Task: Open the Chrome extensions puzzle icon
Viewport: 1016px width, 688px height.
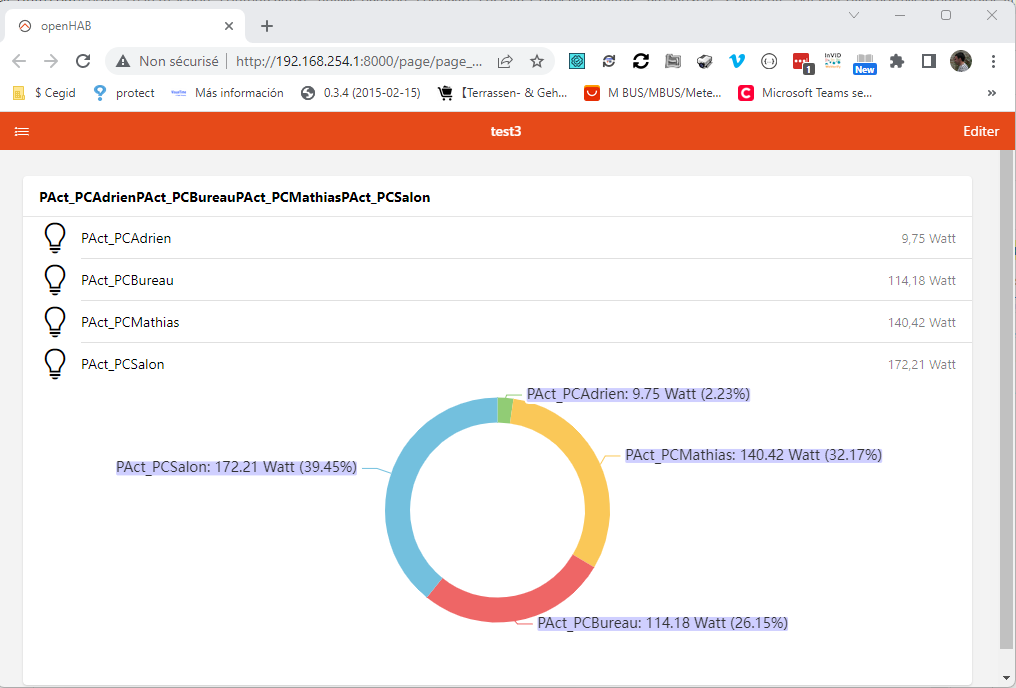Action: [x=897, y=61]
